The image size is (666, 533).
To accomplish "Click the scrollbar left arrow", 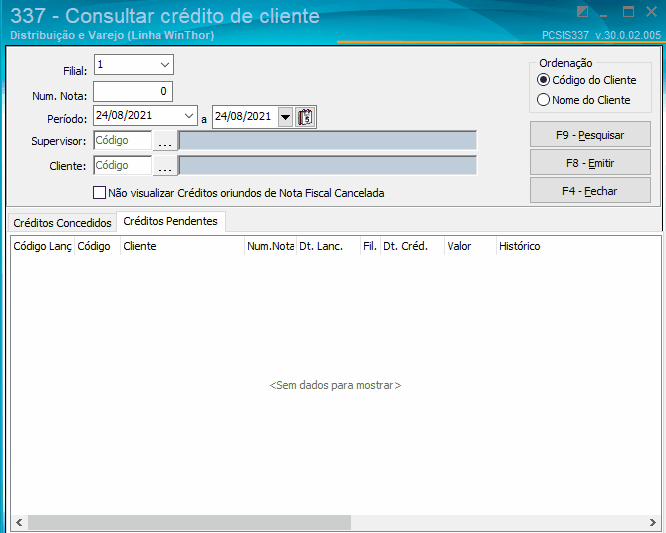I will [19, 522].
